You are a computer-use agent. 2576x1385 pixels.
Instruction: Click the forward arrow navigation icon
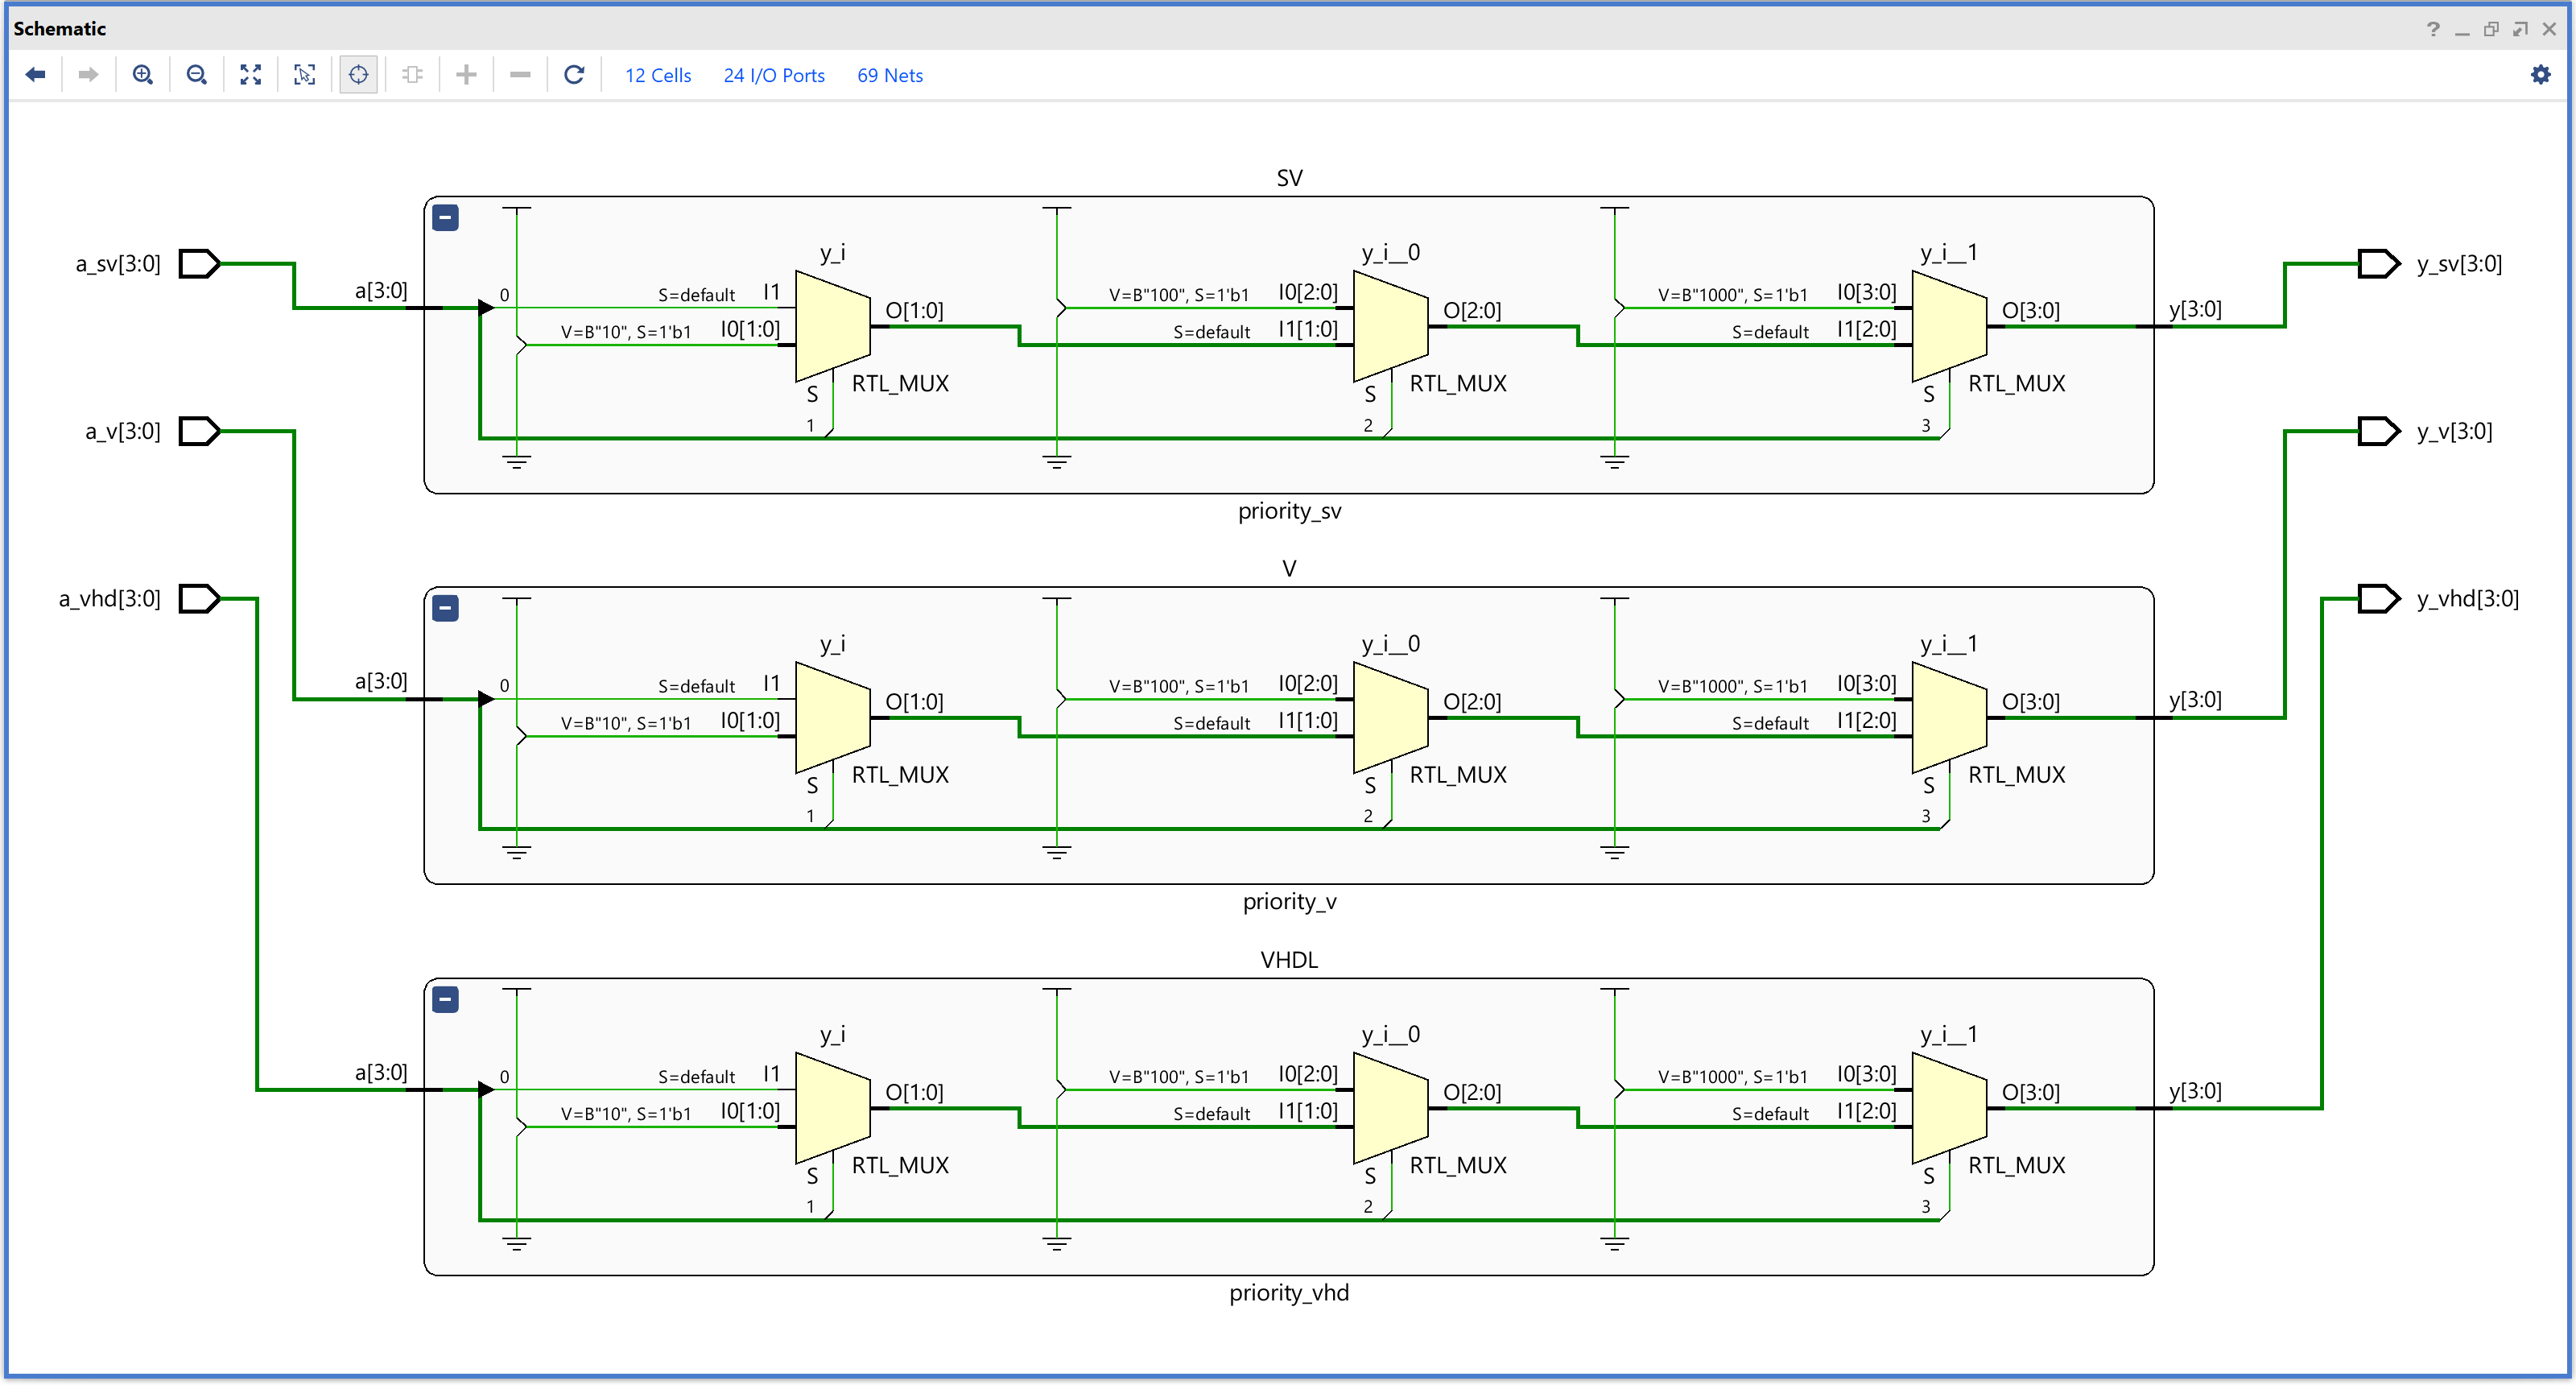[x=88, y=75]
